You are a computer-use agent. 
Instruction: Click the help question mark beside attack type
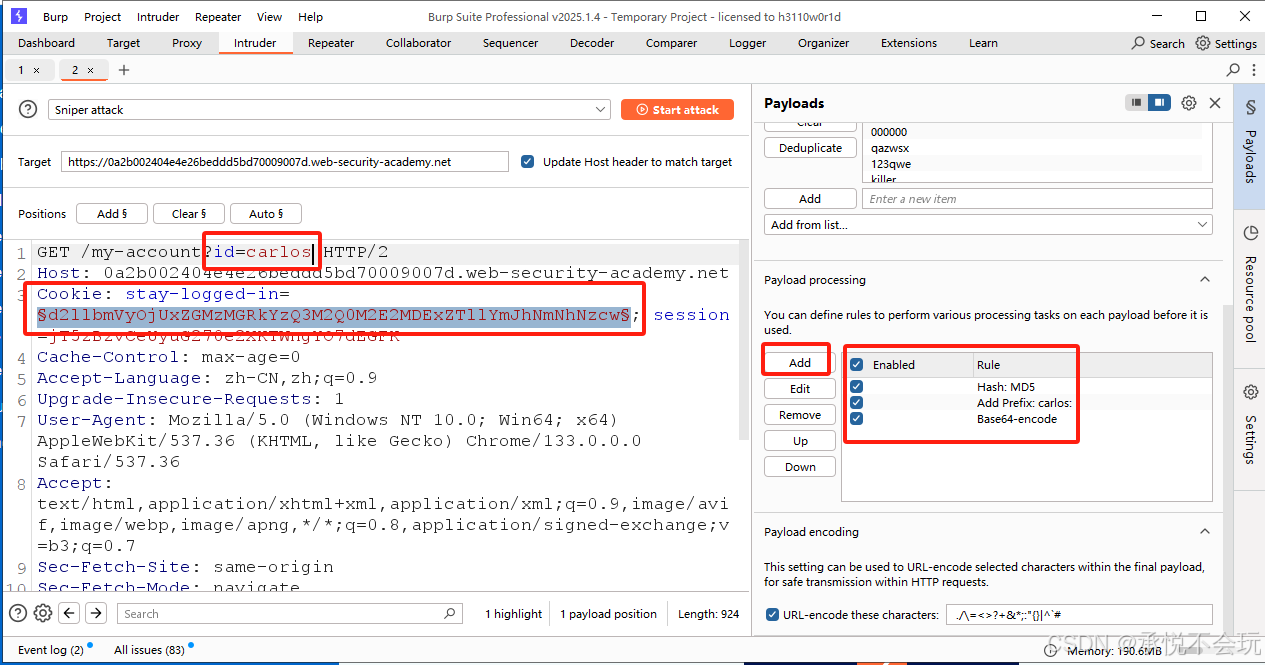(x=29, y=110)
